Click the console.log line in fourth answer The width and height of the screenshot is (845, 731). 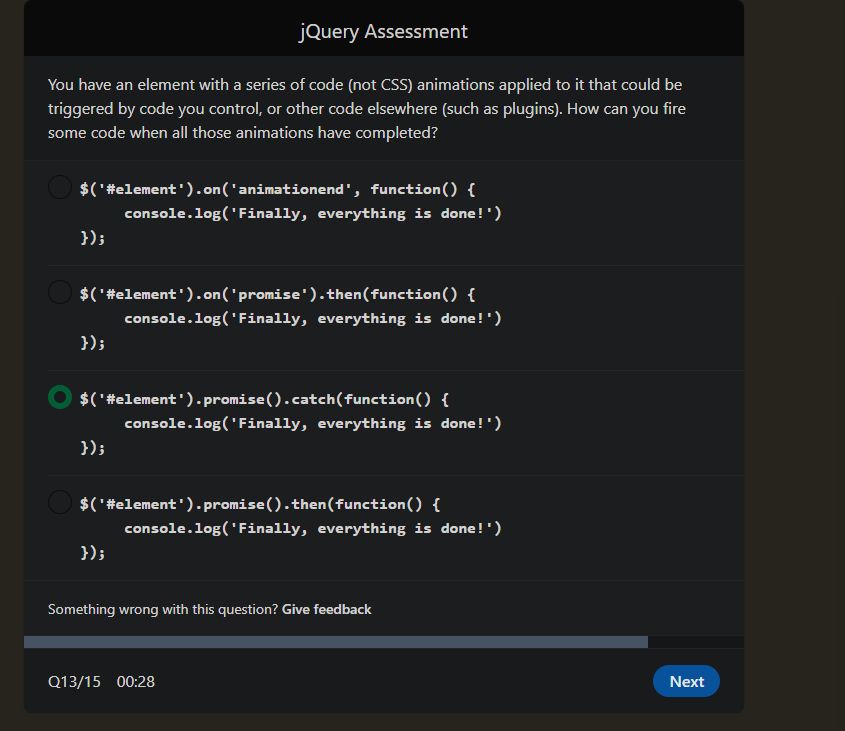click(312, 528)
